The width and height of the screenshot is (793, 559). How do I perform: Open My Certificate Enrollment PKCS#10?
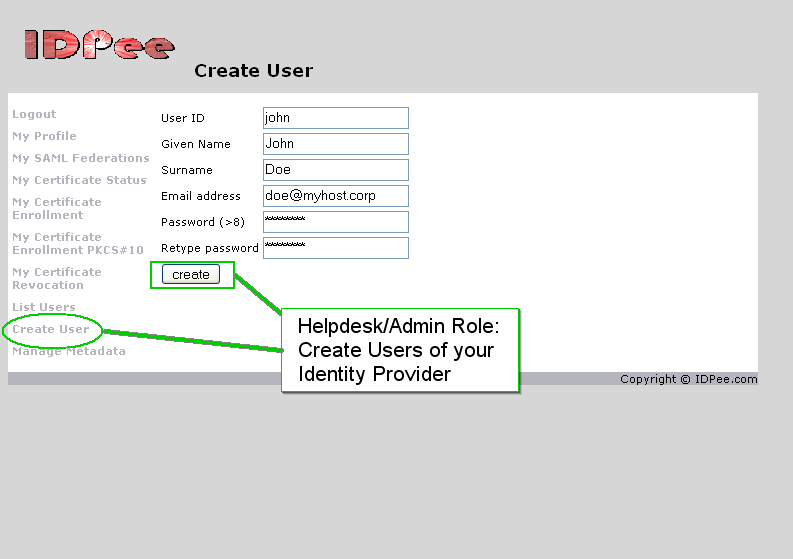click(x=78, y=243)
